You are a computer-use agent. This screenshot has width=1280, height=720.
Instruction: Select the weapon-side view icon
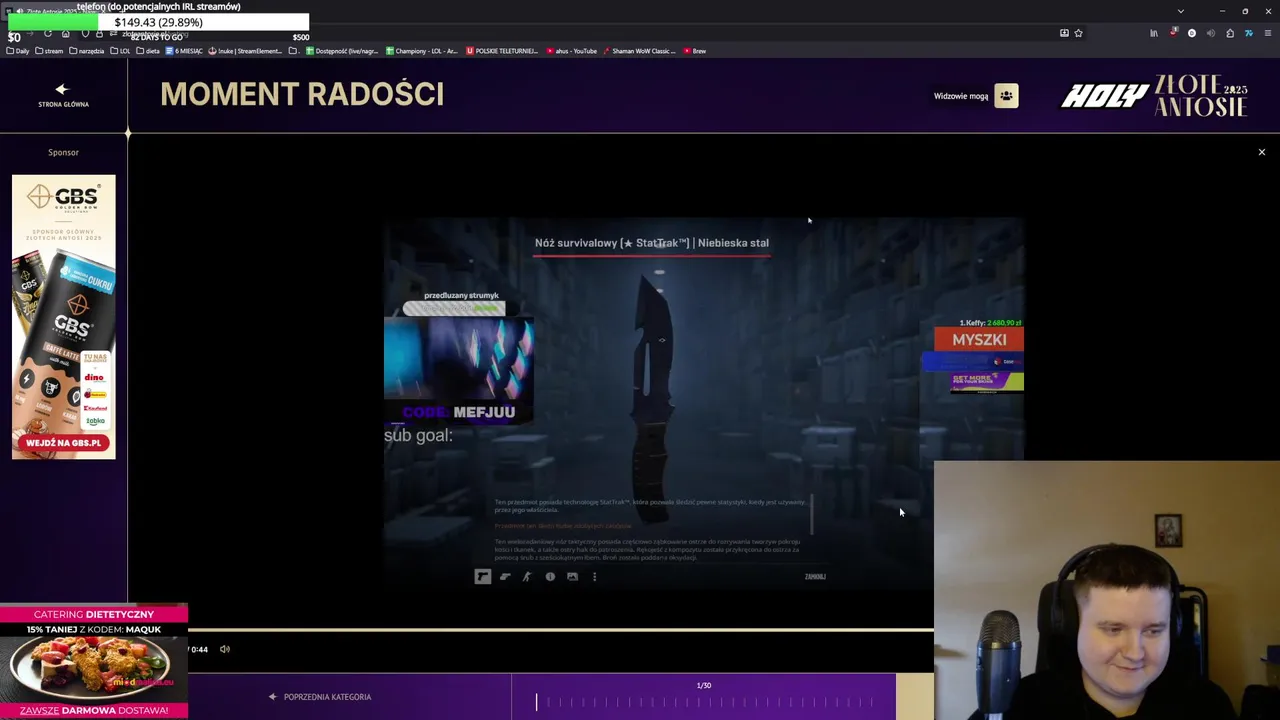coord(505,576)
